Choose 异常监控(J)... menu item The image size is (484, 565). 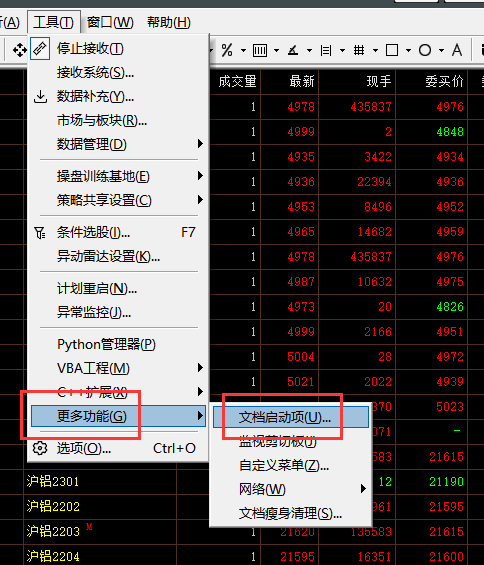pos(118,312)
